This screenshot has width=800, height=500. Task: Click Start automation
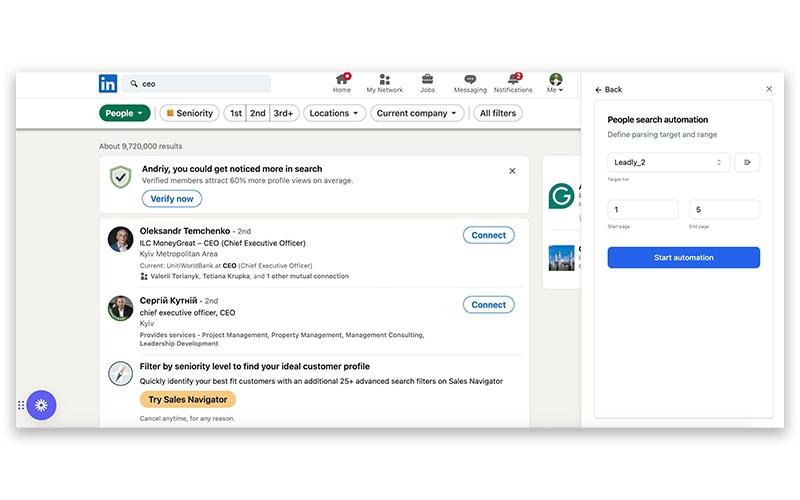pyautogui.click(x=684, y=258)
